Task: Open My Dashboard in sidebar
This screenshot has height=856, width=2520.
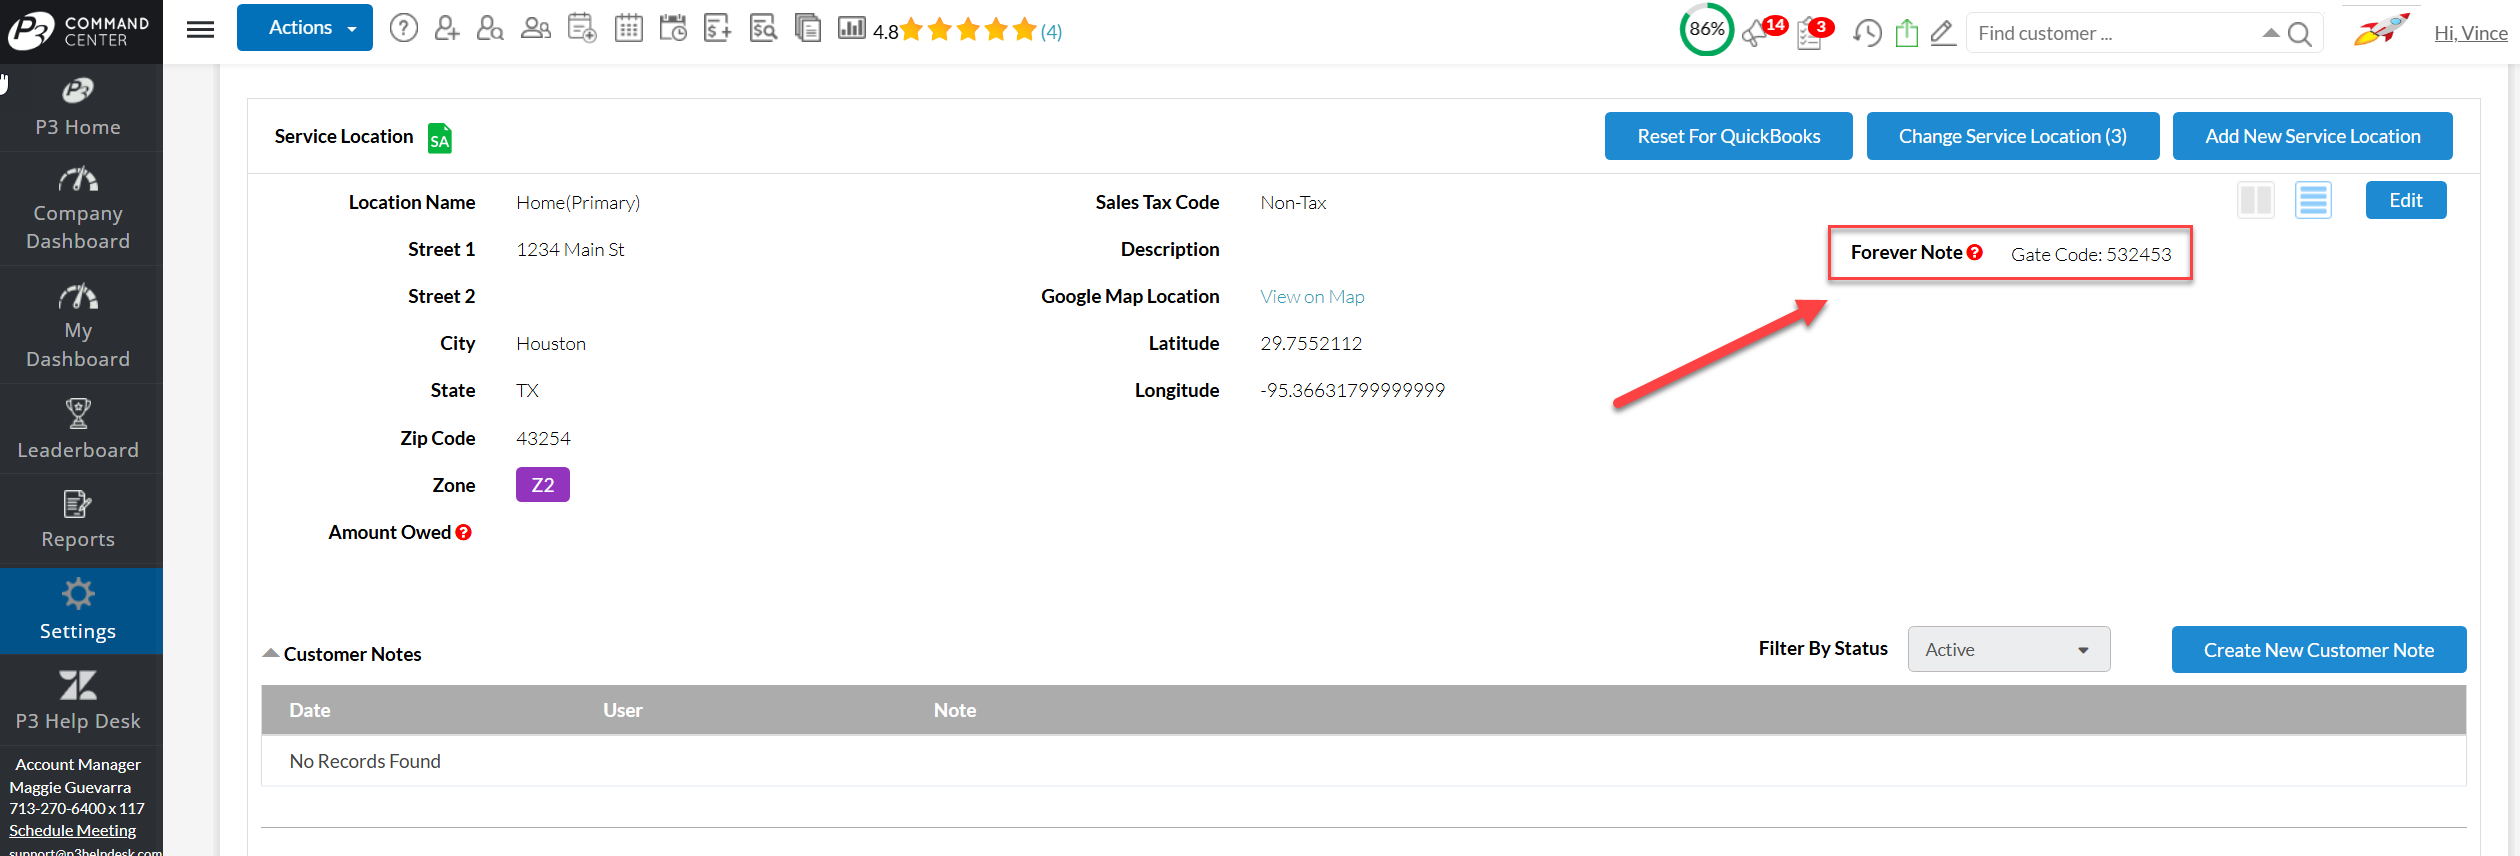Action: coord(78,326)
